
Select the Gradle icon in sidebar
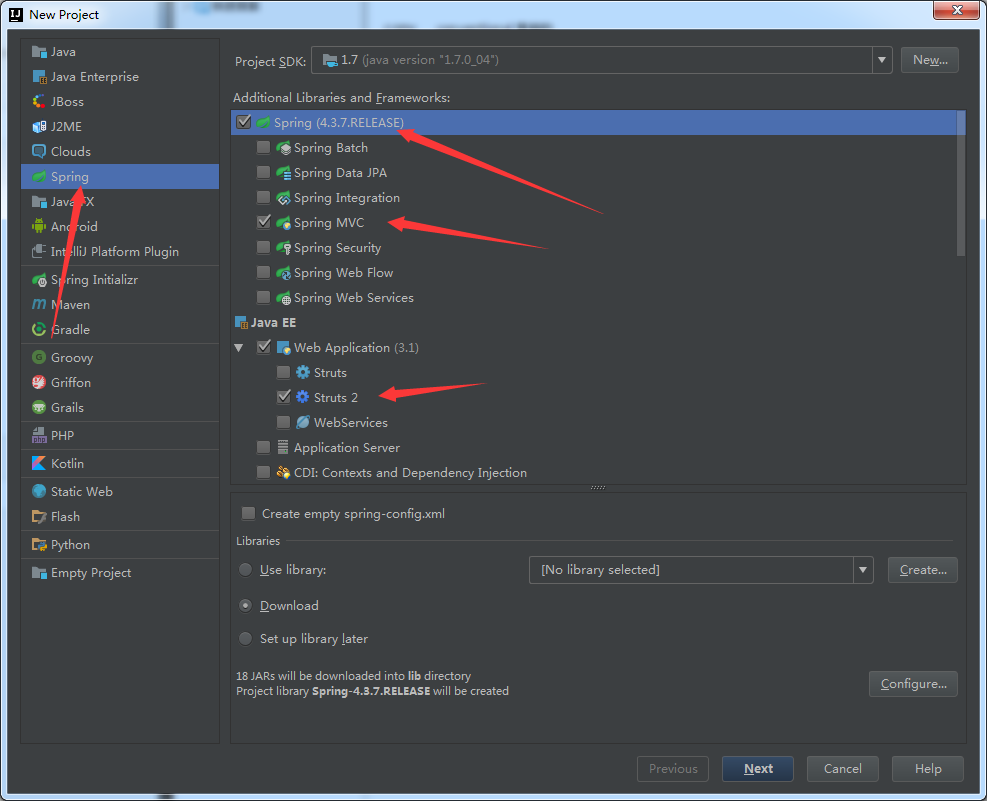tap(39, 329)
